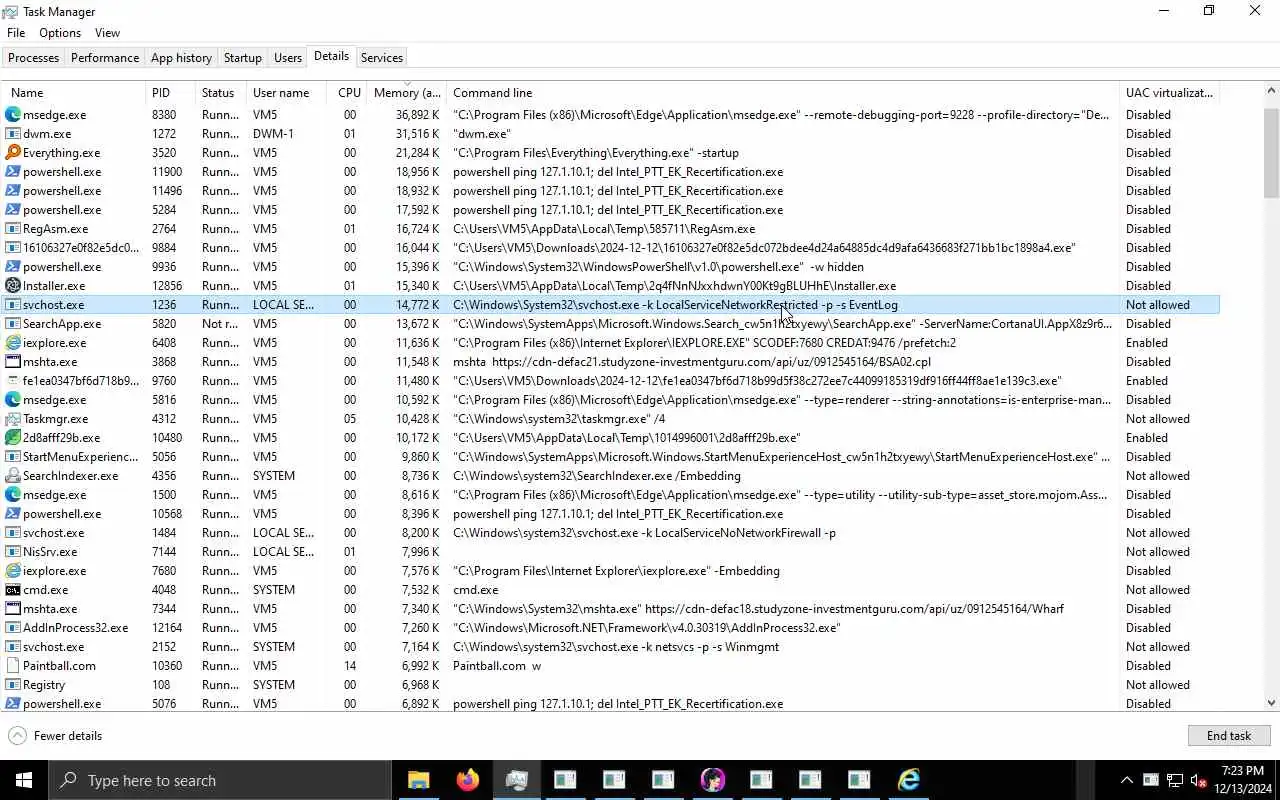Sort by the CPU column header
This screenshot has height=800, width=1280.
coord(348,93)
